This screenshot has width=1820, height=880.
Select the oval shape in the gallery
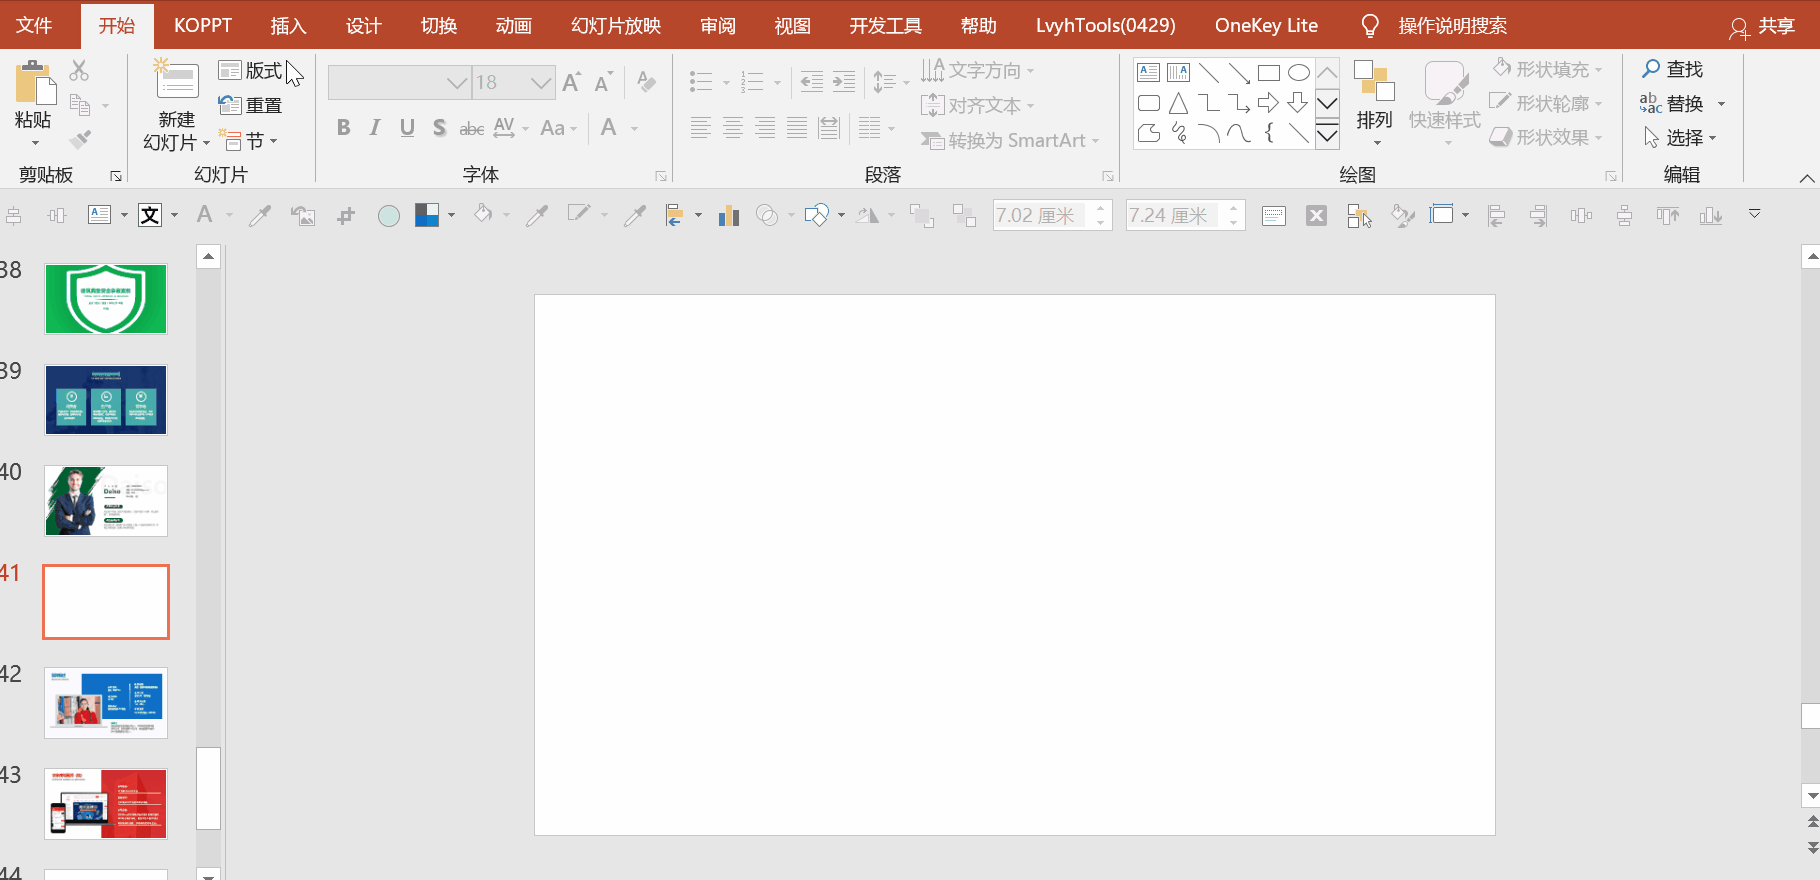[1298, 73]
